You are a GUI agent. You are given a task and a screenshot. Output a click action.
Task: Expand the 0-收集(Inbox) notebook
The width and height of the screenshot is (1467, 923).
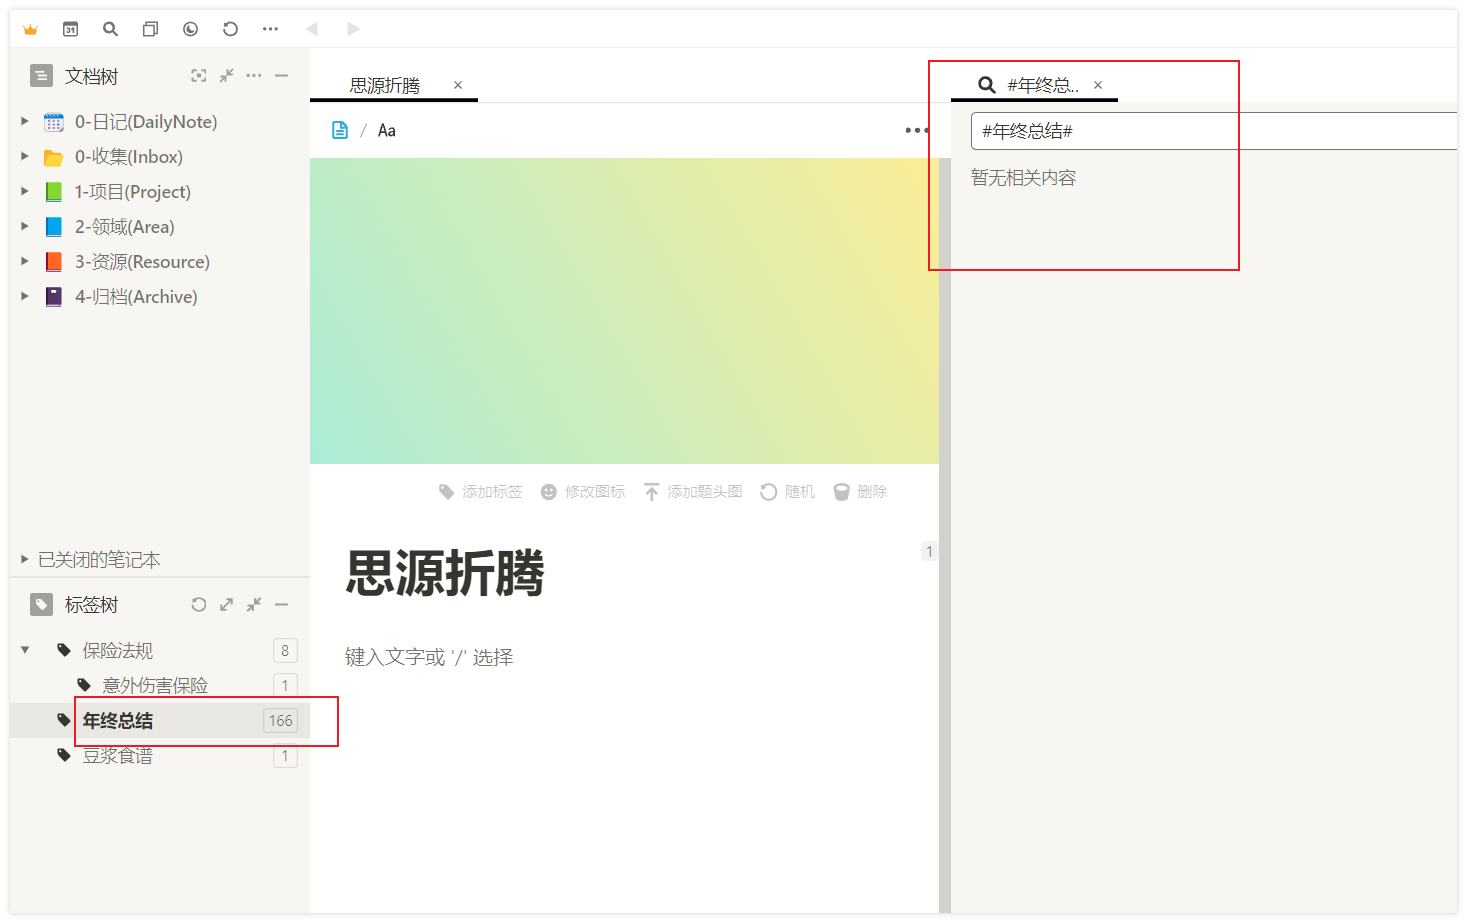[x=25, y=156]
